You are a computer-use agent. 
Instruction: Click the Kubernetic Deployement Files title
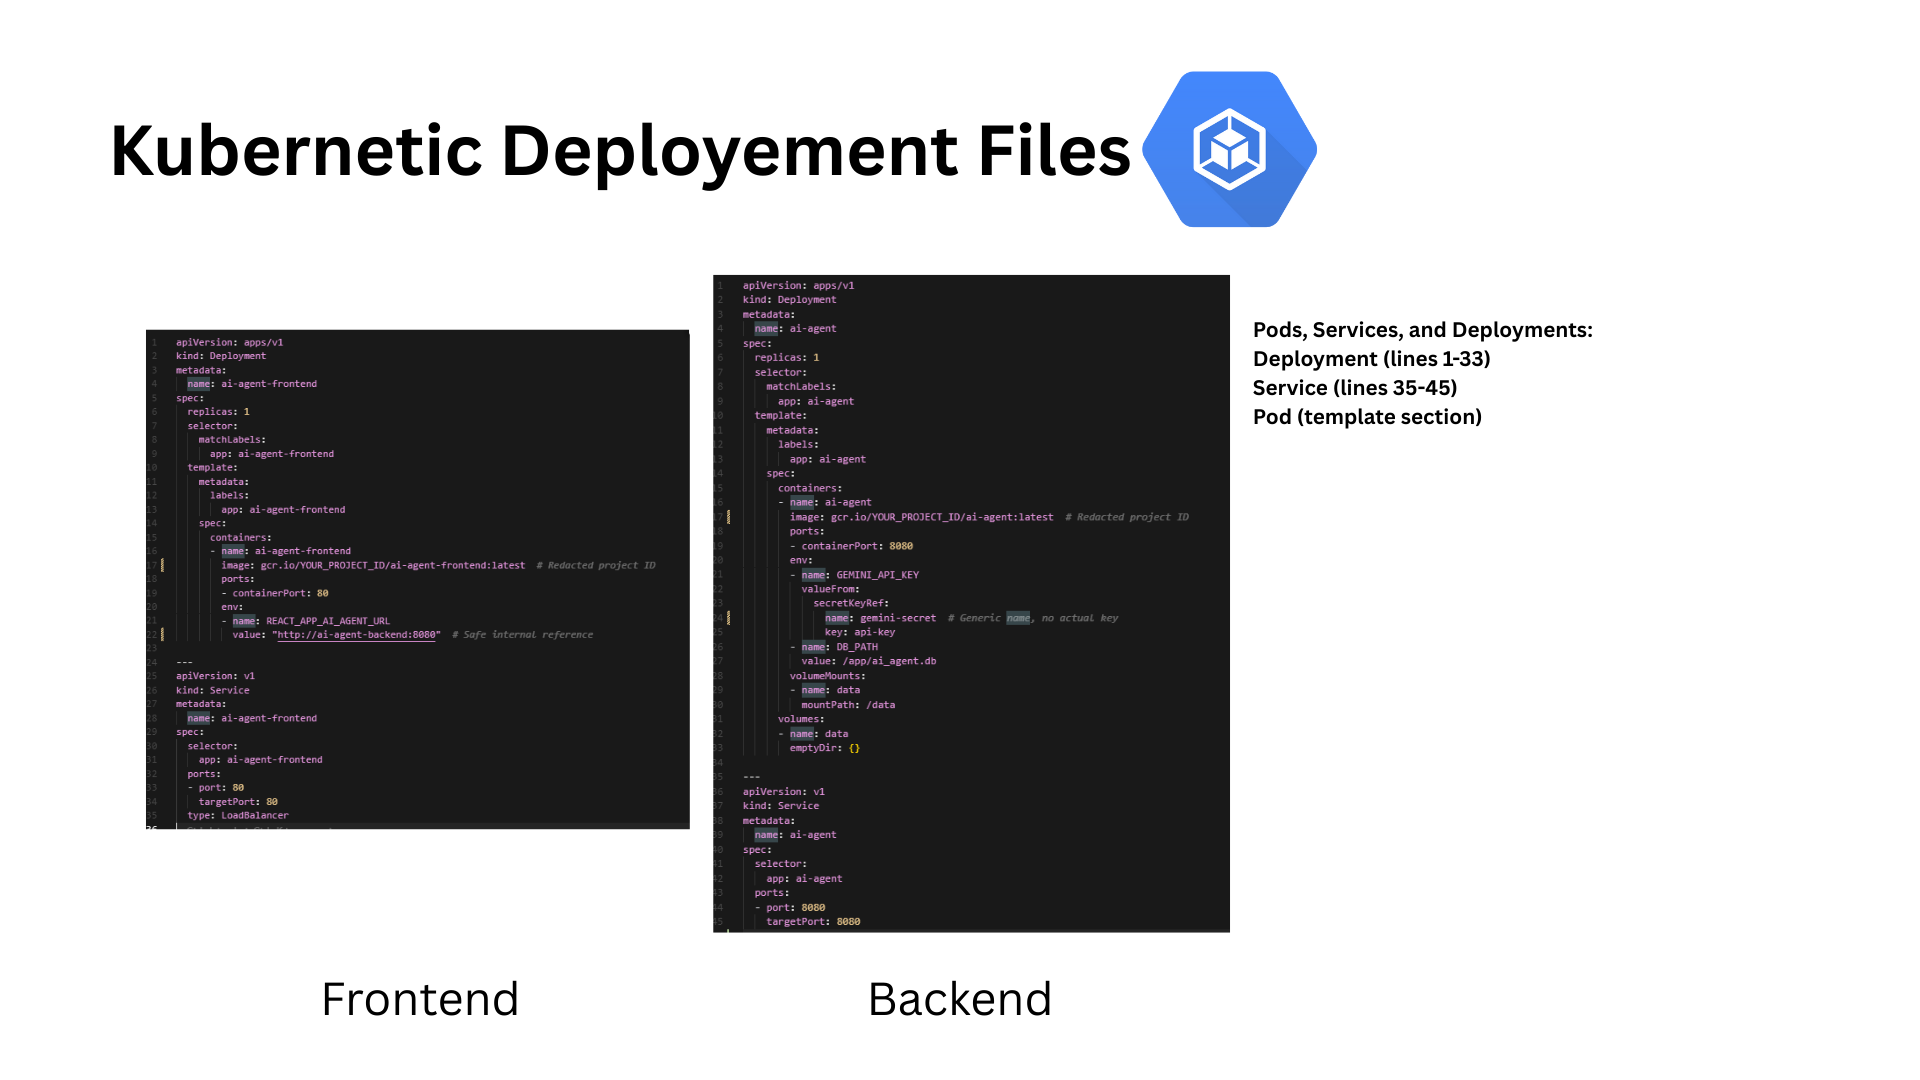[619, 151]
